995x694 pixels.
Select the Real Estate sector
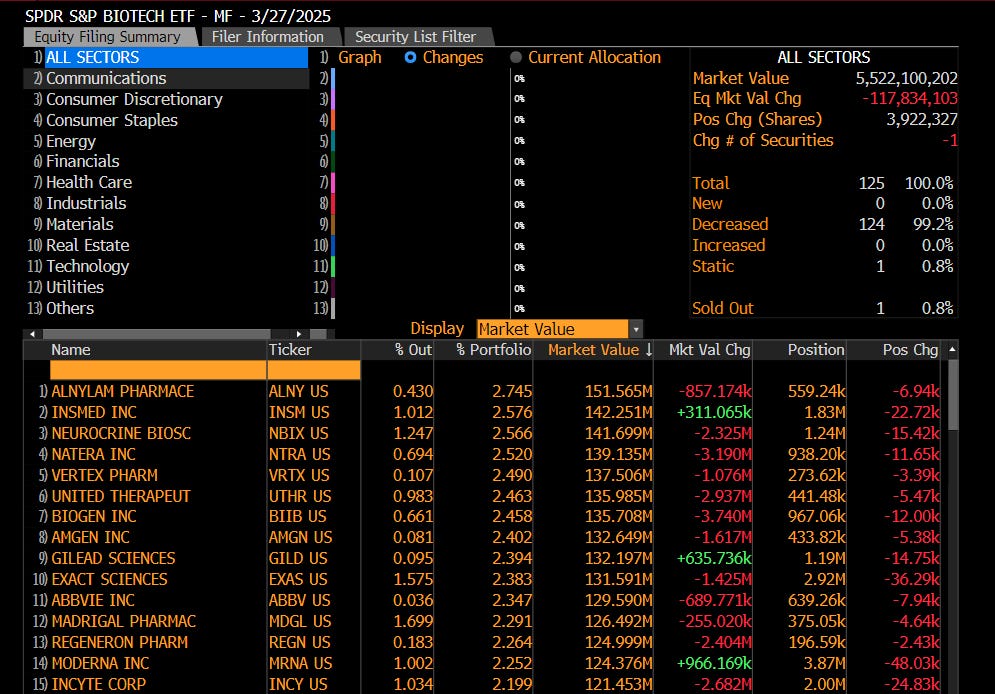(x=166, y=245)
